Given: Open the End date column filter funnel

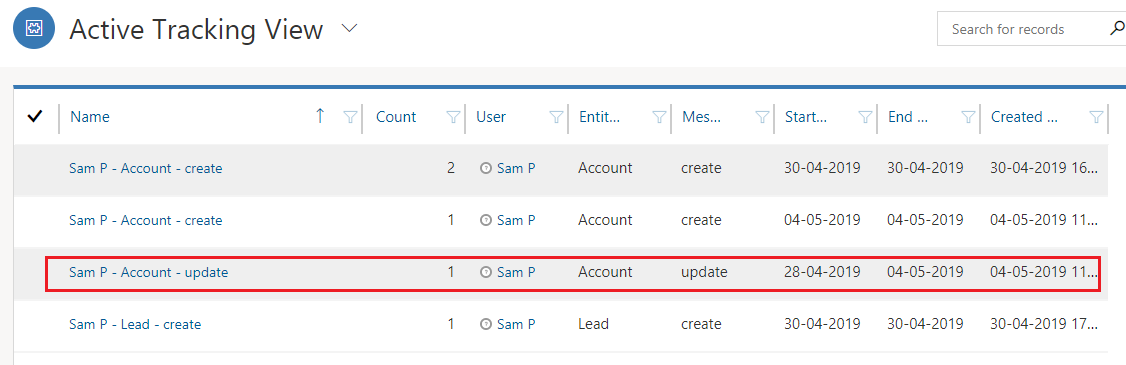Looking at the screenshot, I should [x=968, y=117].
